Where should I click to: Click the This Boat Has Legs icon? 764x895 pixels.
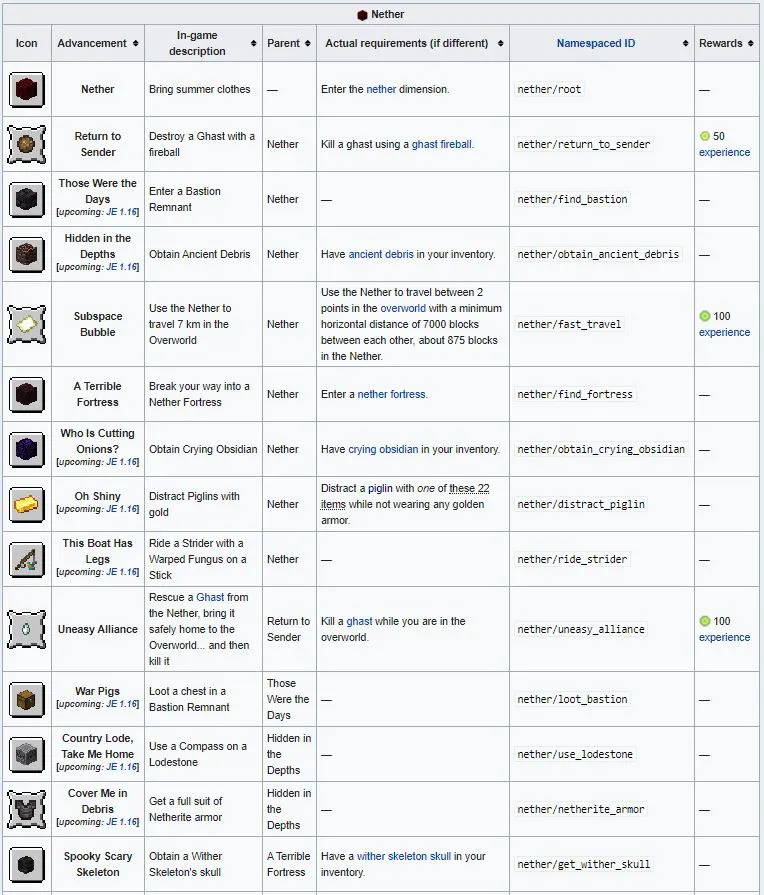pos(26,559)
